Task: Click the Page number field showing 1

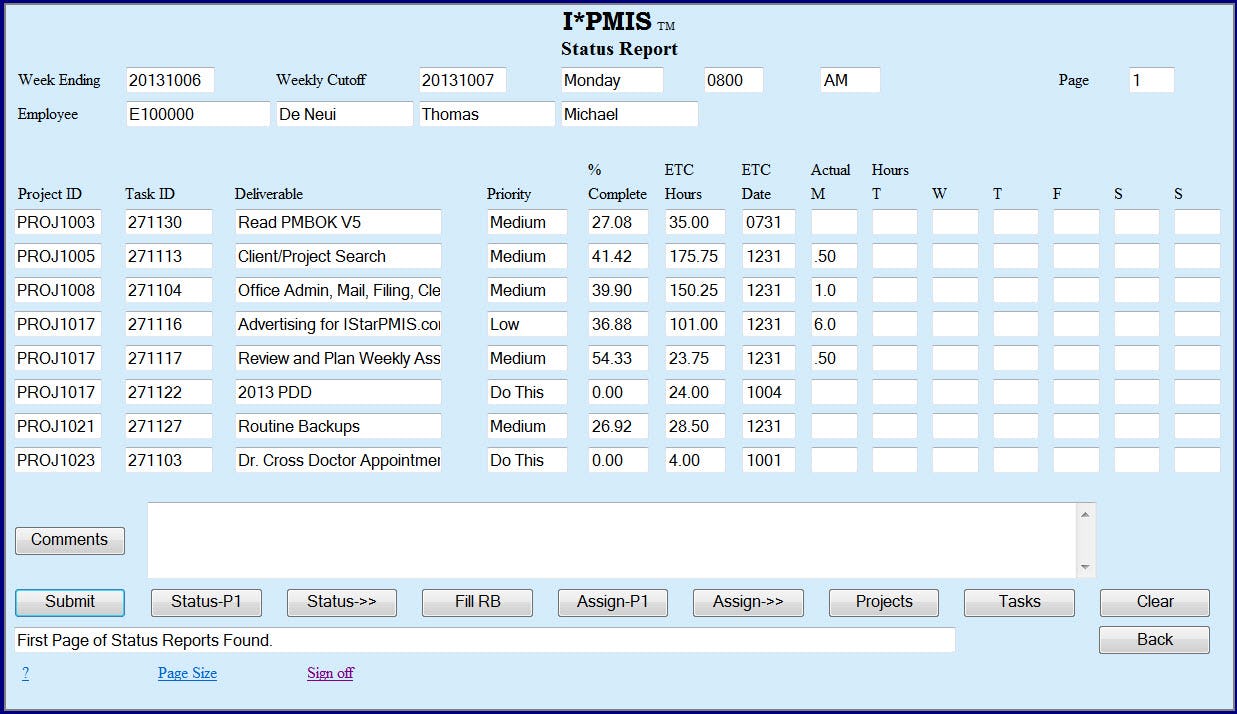Action: (x=1151, y=80)
